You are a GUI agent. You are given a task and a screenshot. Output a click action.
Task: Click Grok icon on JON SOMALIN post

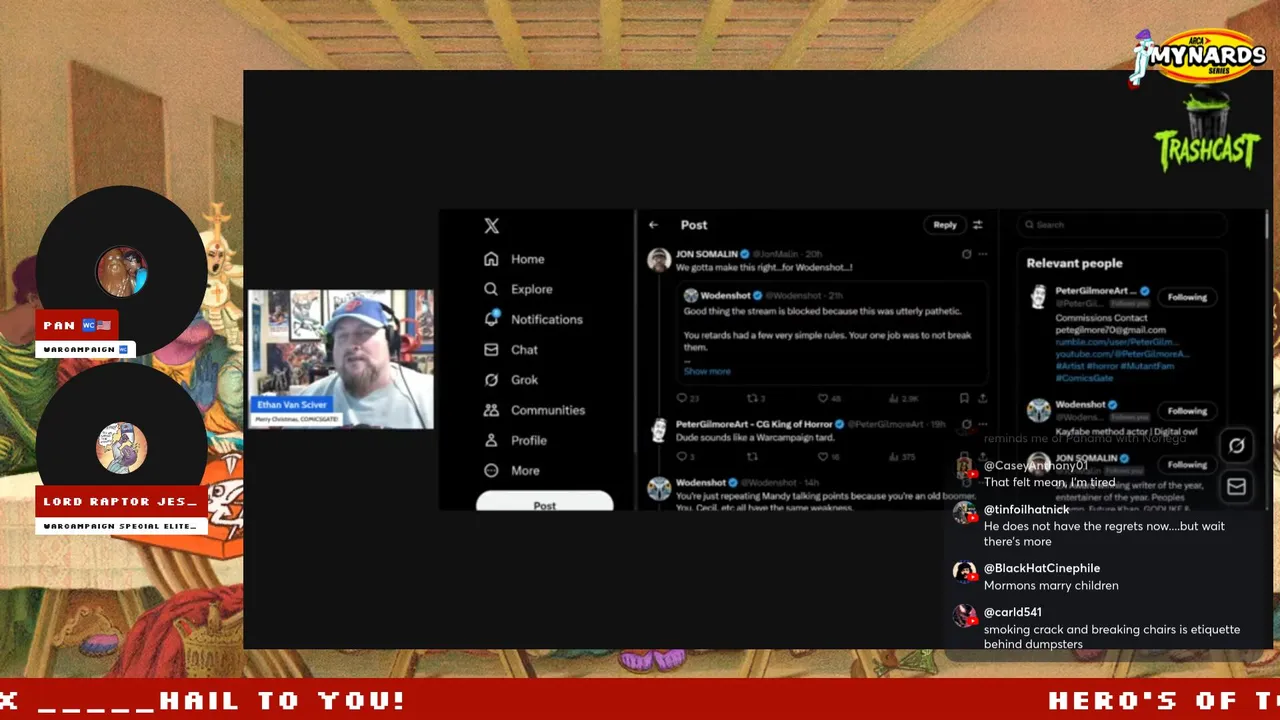(966, 254)
